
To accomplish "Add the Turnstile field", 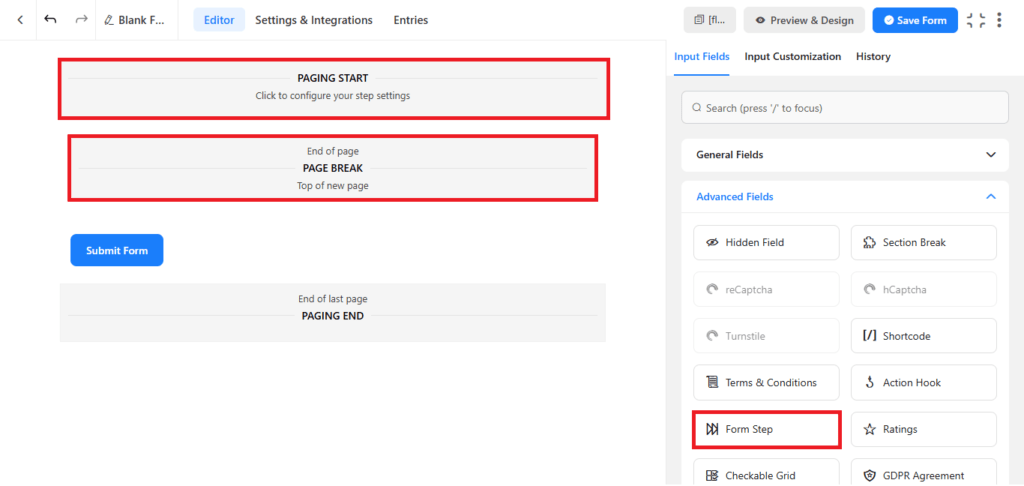I will tap(766, 336).
